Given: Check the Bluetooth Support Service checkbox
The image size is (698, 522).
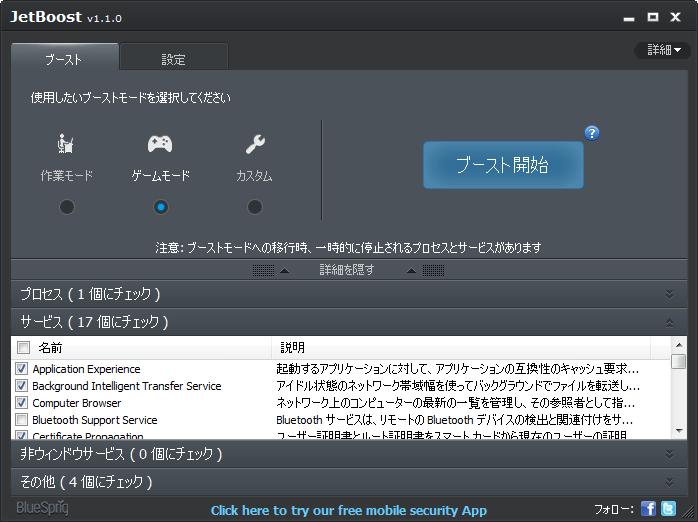Looking at the screenshot, I should (x=21, y=419).
